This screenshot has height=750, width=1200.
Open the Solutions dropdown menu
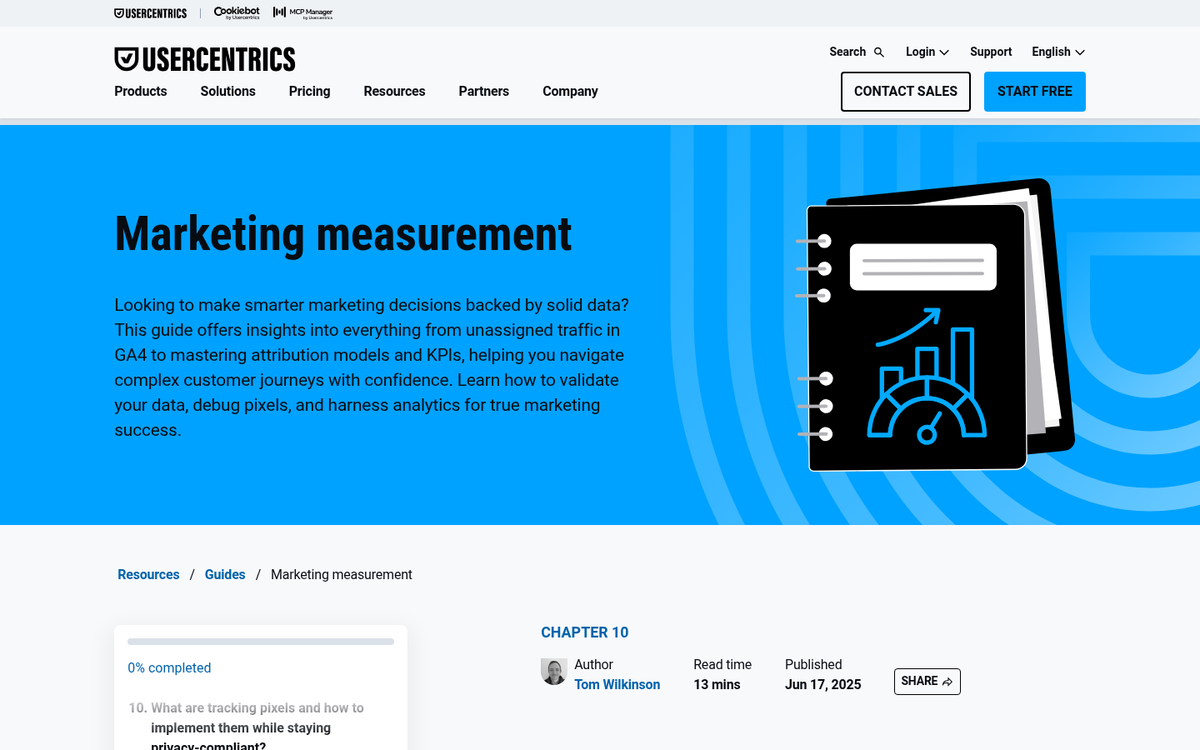(227, 91)
